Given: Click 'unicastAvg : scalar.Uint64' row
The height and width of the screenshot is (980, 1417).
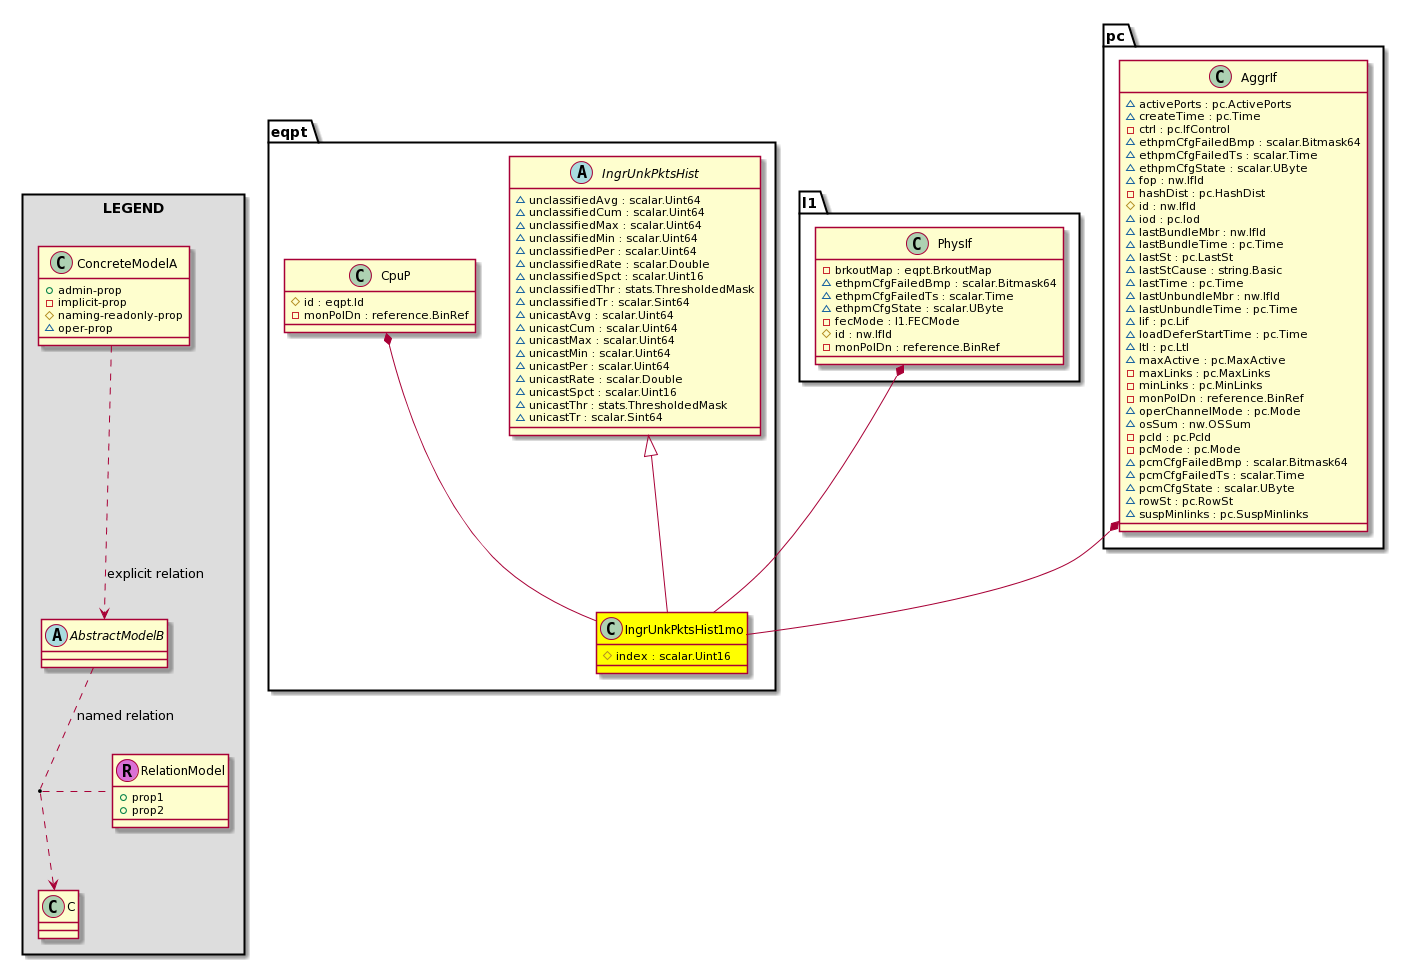Looking at the screenshot, I should point(601,315).
